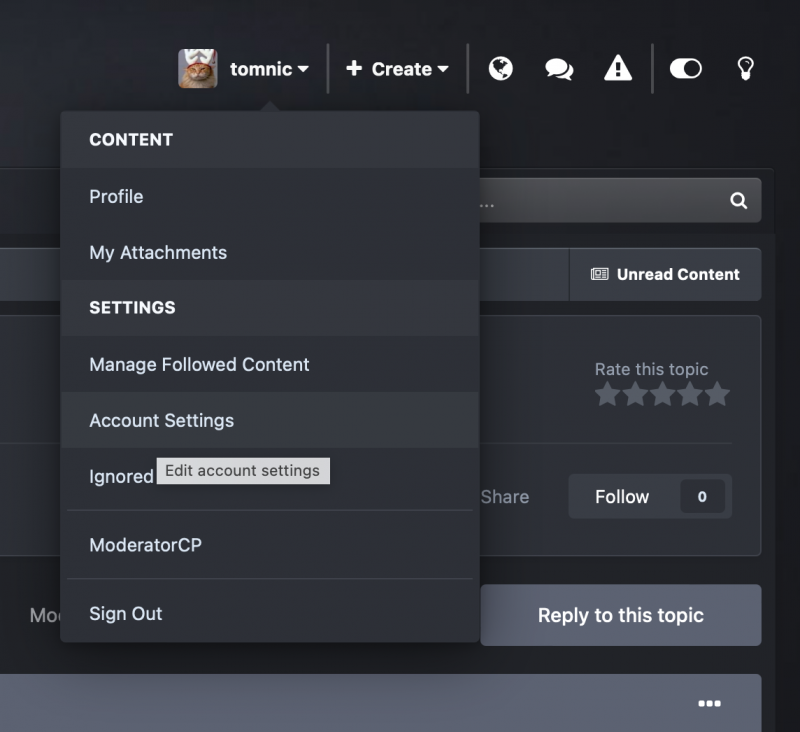
Task: Open Account Settings menu item
Action: (x=161, y=421)
